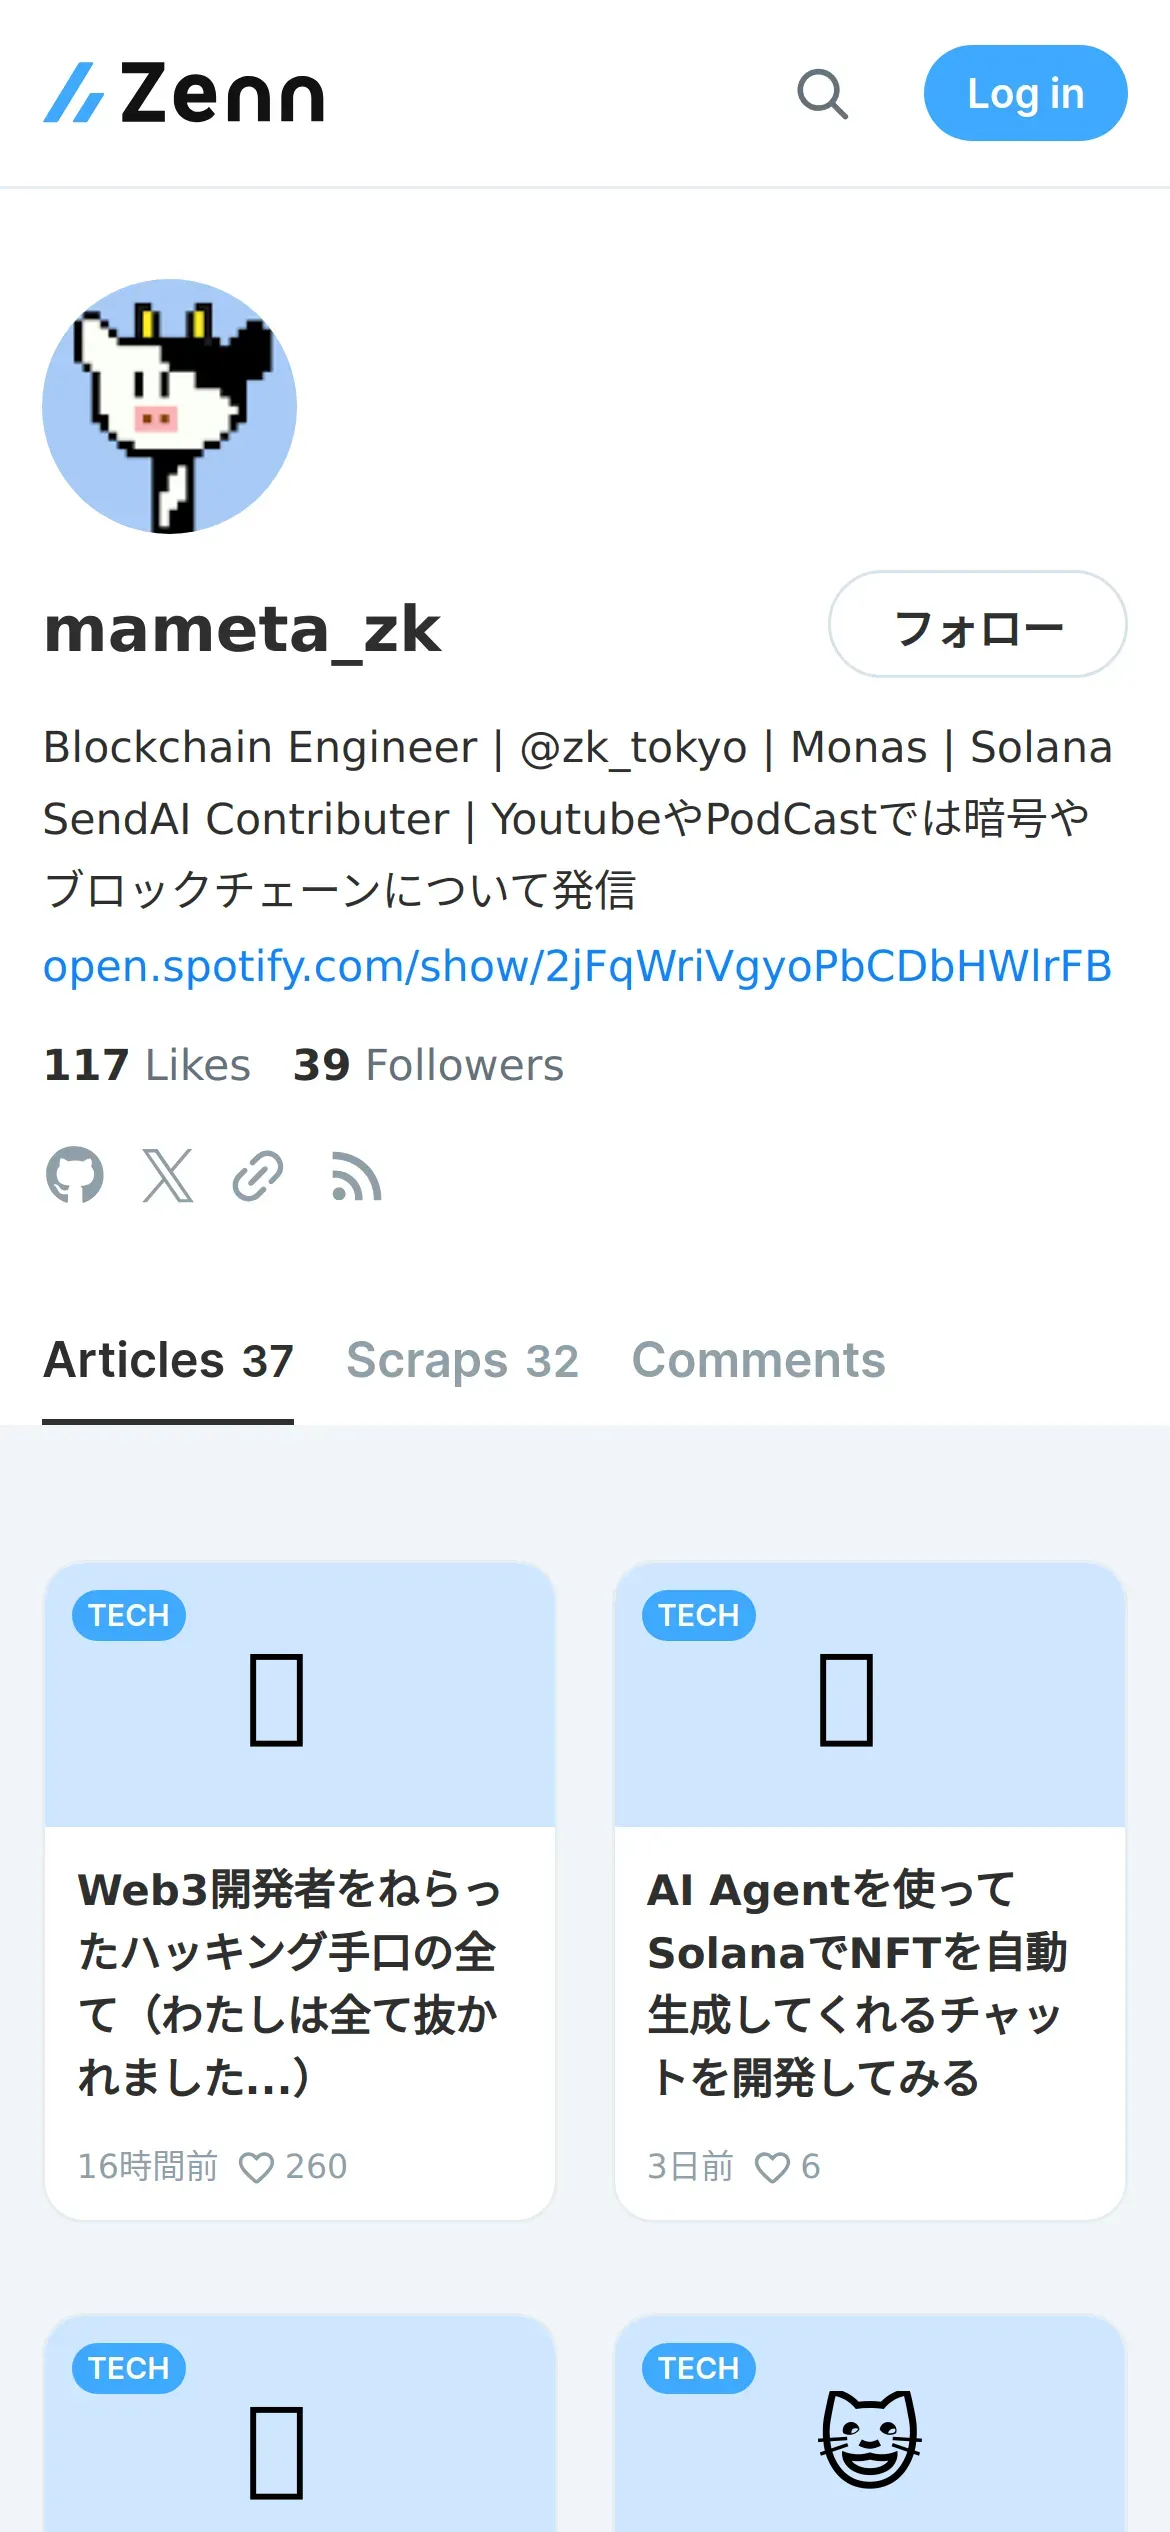
Task: Click the Zenn logo
Action: [184, 94]
